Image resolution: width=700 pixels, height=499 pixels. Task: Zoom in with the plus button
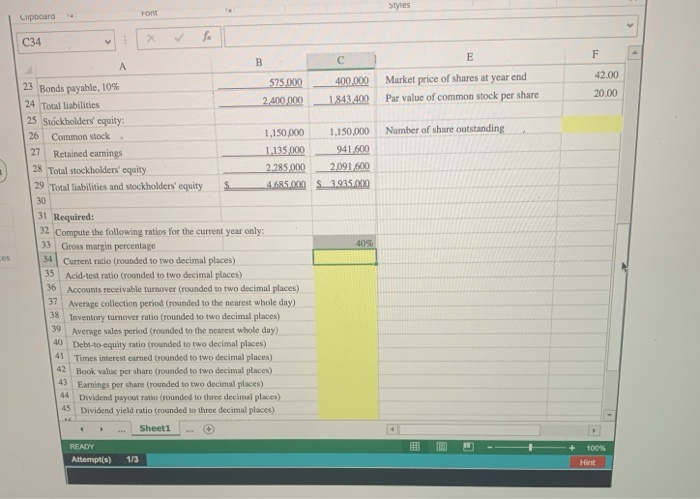tap(572, 448)
